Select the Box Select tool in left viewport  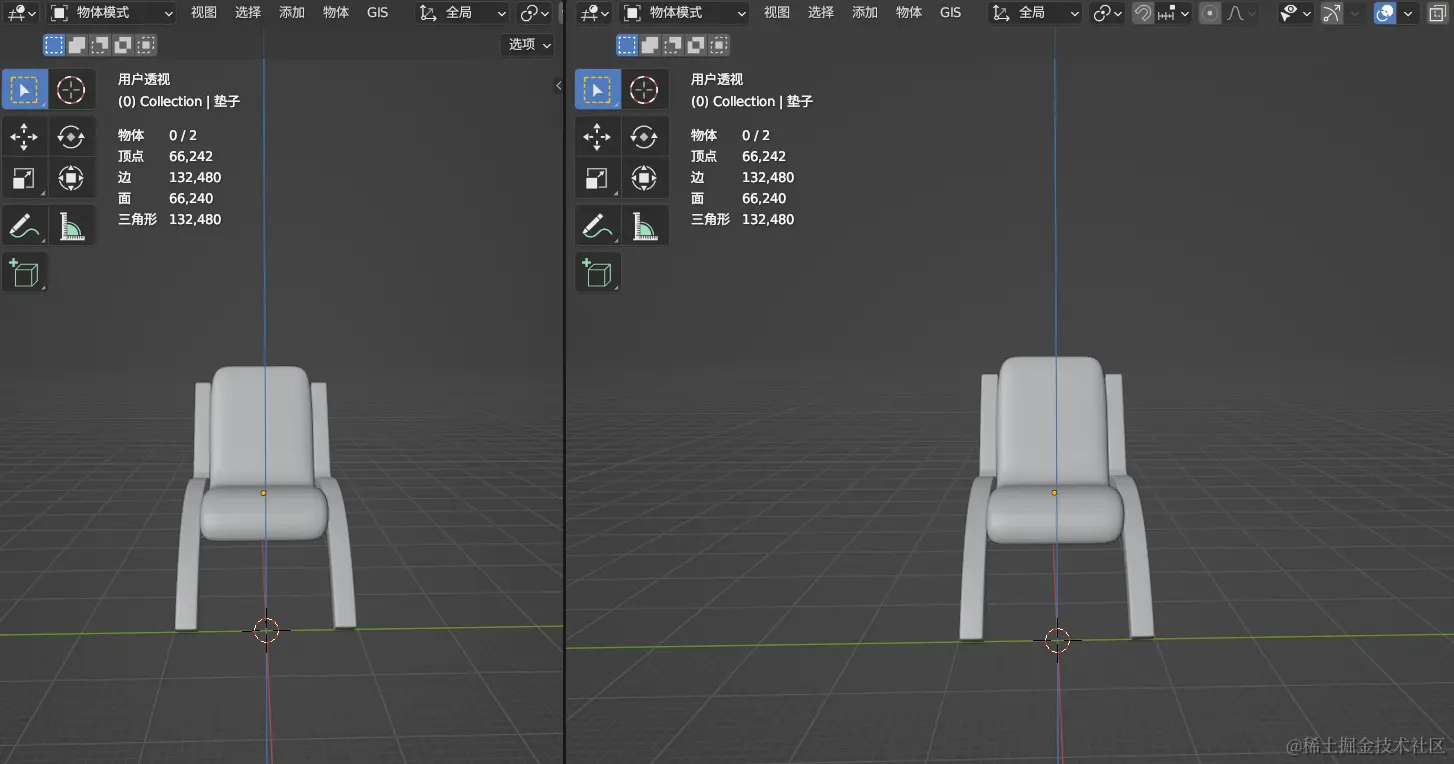tap(24, 90)
